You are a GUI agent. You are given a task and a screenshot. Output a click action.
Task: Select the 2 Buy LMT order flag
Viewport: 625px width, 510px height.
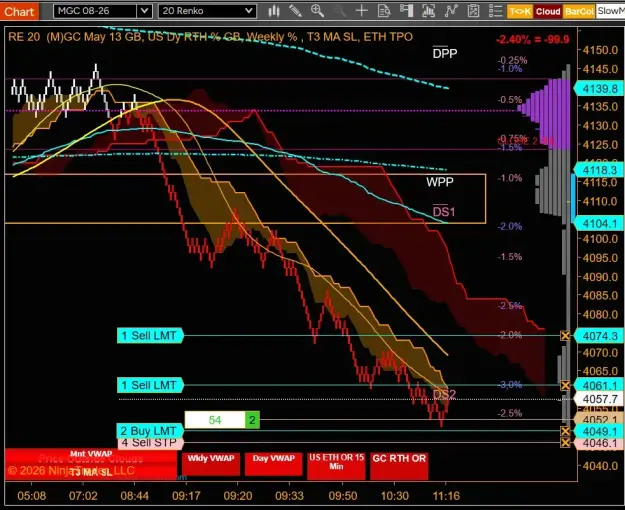click(x=150, y=431)
